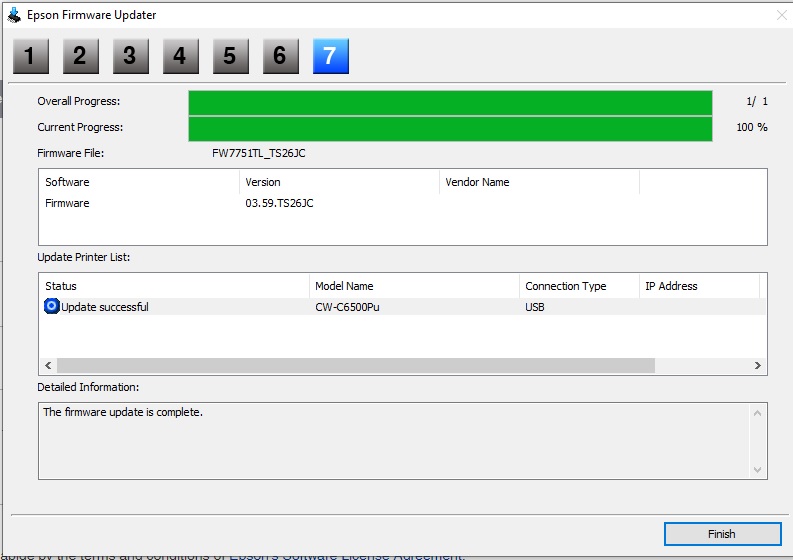Select step 2 indicator icon
This screenshot has height=560, width=793.
(81, 56)
